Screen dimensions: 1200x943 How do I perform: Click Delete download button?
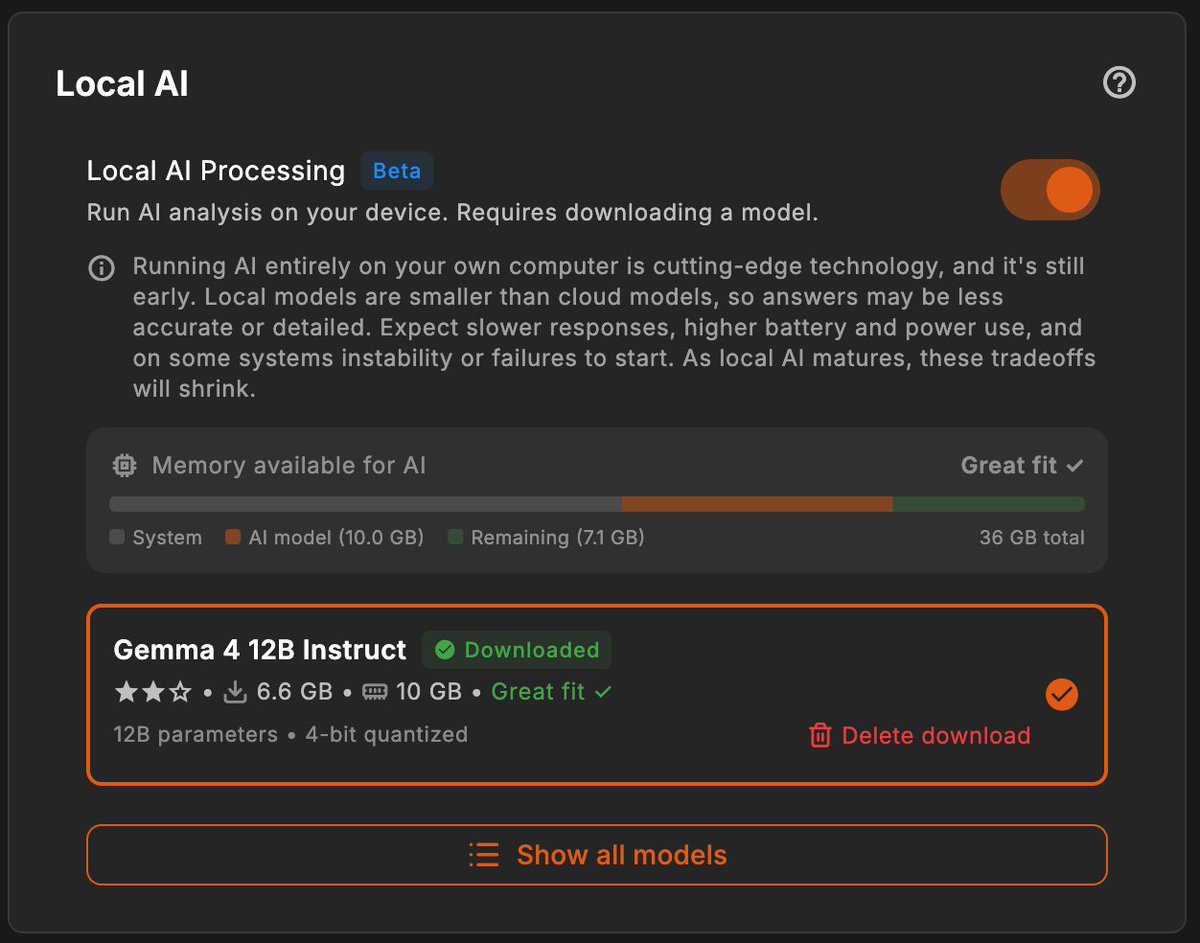[919, 736]
